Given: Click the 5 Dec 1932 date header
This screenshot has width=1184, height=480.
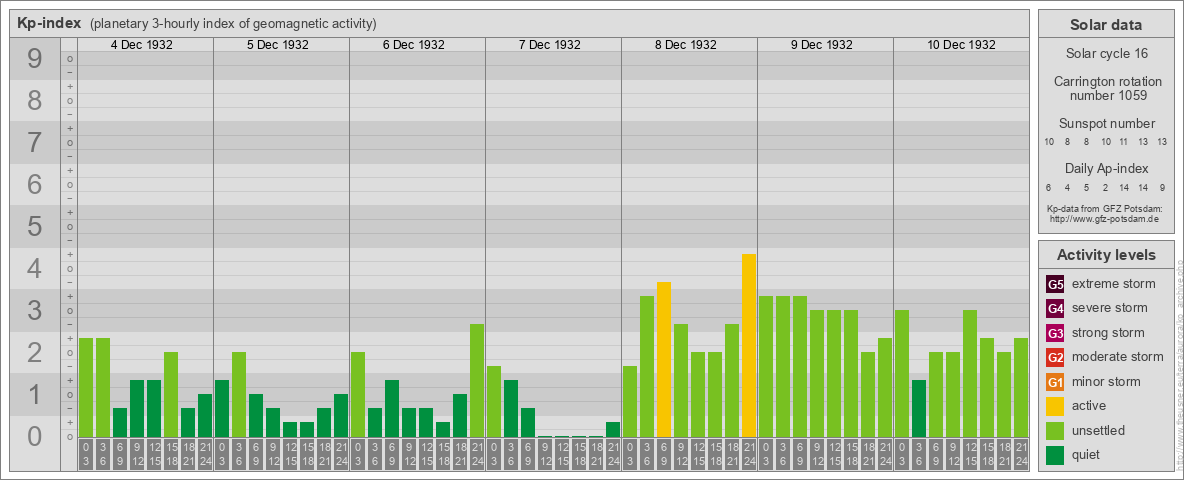Looking at the screenshot, I should [277, 45].
